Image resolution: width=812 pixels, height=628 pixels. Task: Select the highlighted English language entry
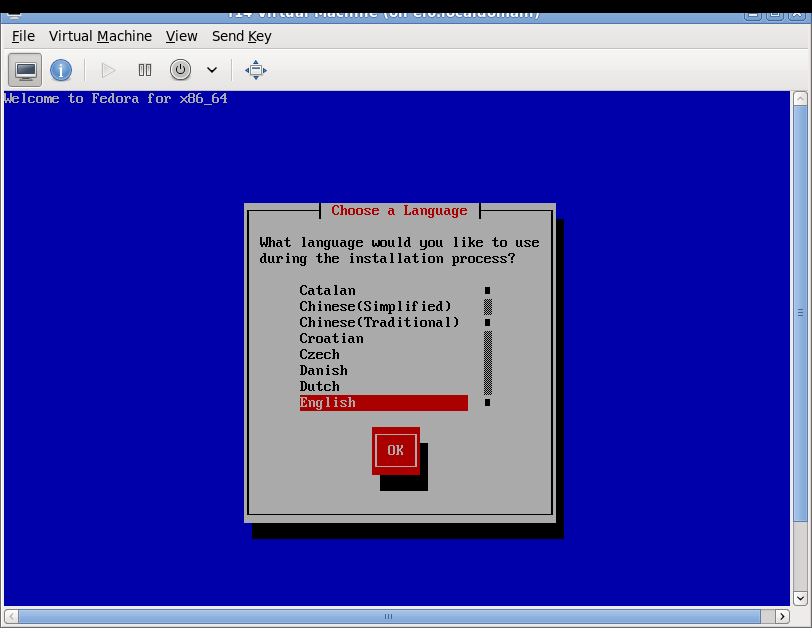tap(384, 403)
